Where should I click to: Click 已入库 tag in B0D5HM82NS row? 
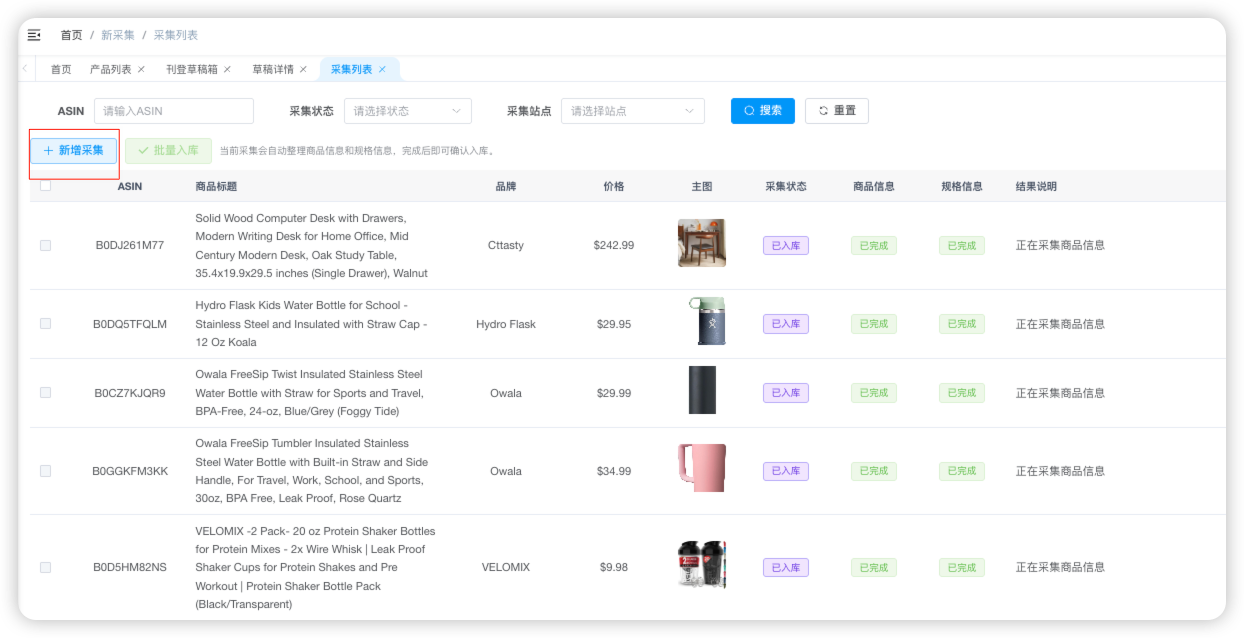tap(786, 567)
